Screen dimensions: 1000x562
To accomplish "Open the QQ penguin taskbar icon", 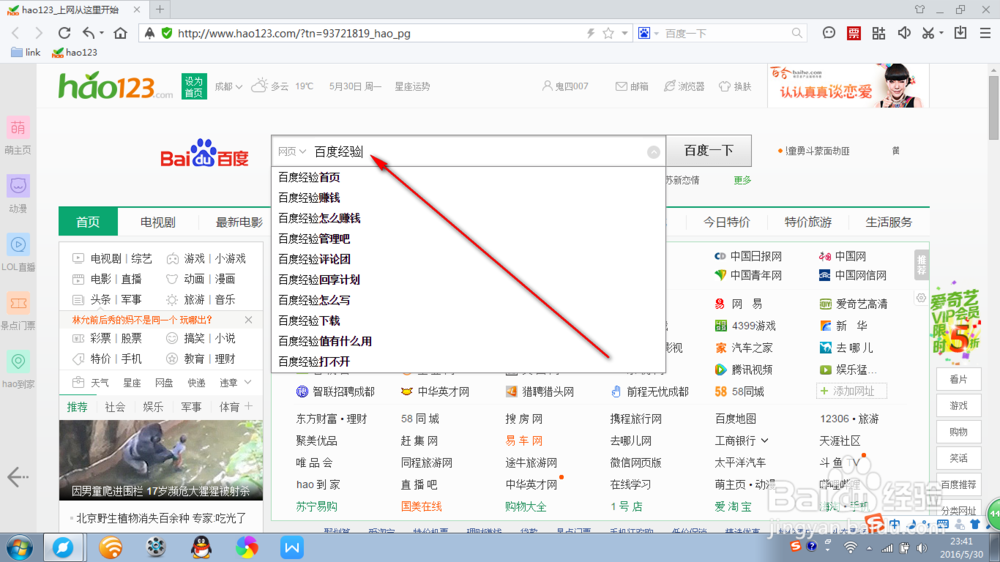I will coord(202,547).
